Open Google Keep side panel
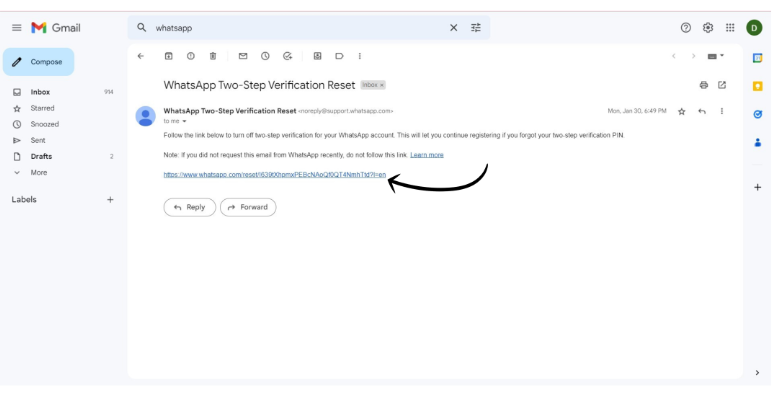The height and width of the screenshot is (401, 772). coord(758,86)
